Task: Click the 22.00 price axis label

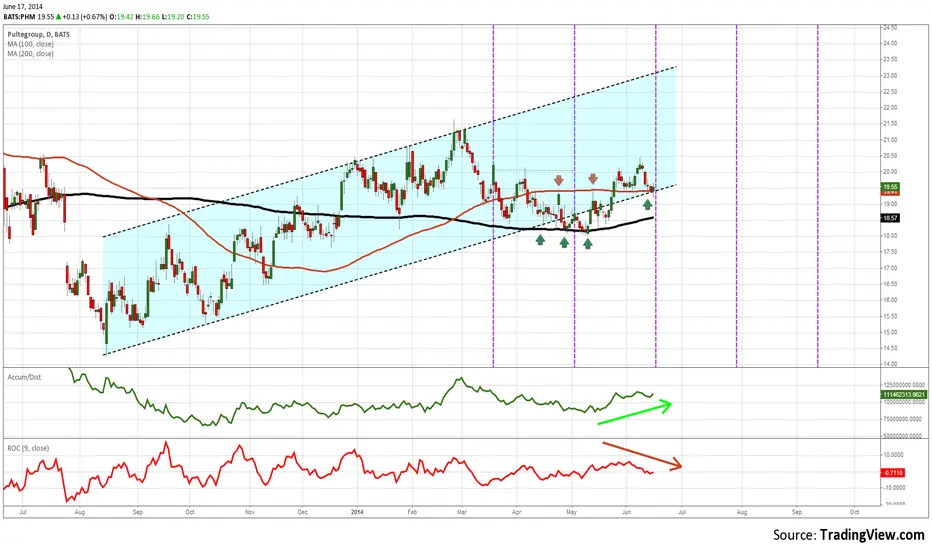Action: (890, 108)
